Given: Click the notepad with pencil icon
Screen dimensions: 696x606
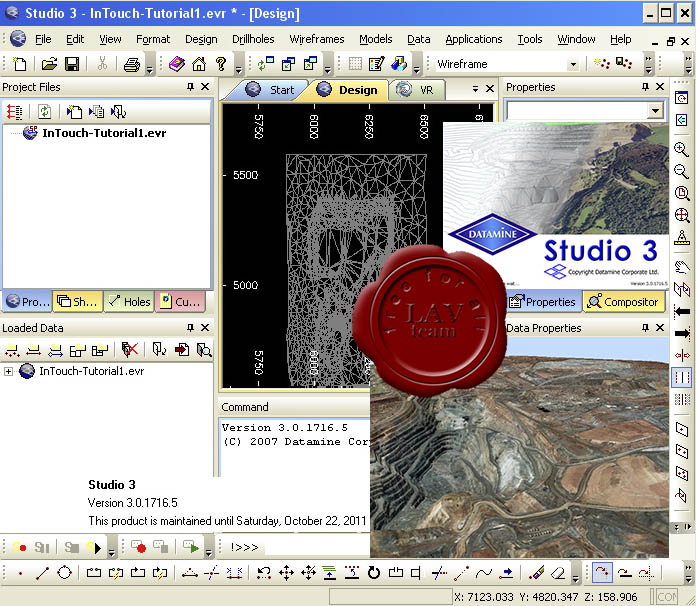Looking at the screenshot, I should pyautogui.click(x=376, y=64).
